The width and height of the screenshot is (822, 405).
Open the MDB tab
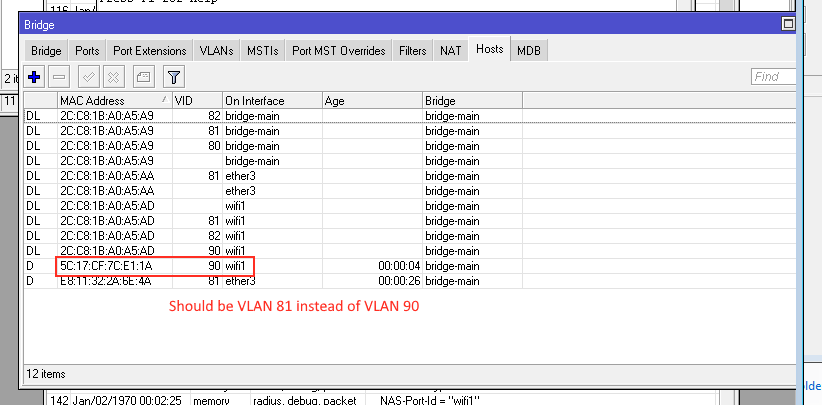528,51
